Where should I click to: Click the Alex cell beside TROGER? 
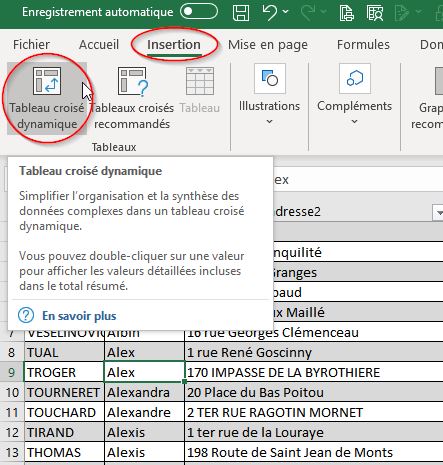(x=144, y=372)
